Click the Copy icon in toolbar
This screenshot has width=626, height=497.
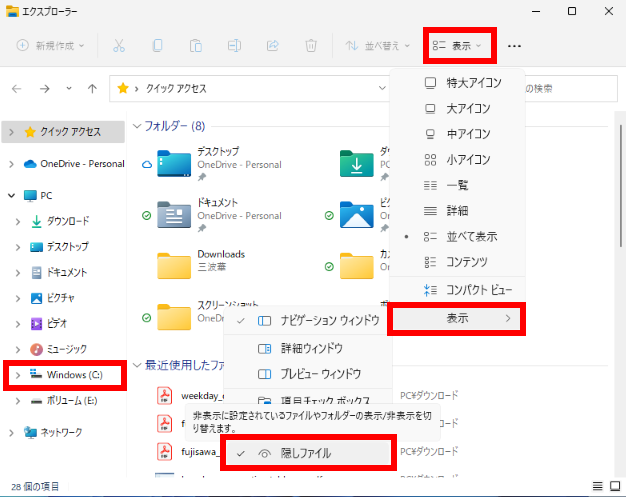(157, 46)
